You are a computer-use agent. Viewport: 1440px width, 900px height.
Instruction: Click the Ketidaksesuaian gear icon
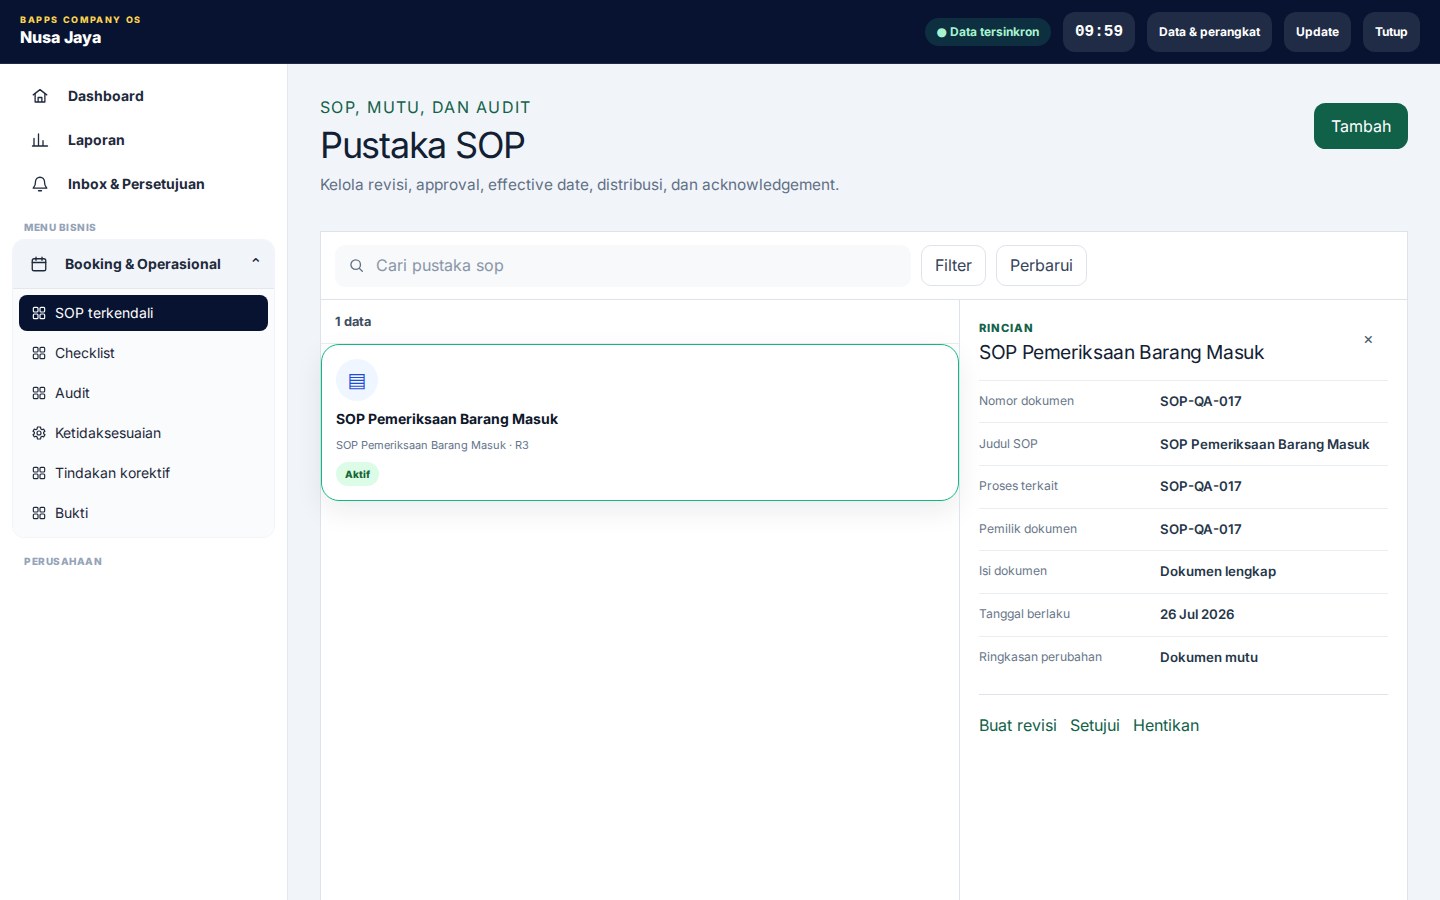pyautogui.click(x=39, y=433)
